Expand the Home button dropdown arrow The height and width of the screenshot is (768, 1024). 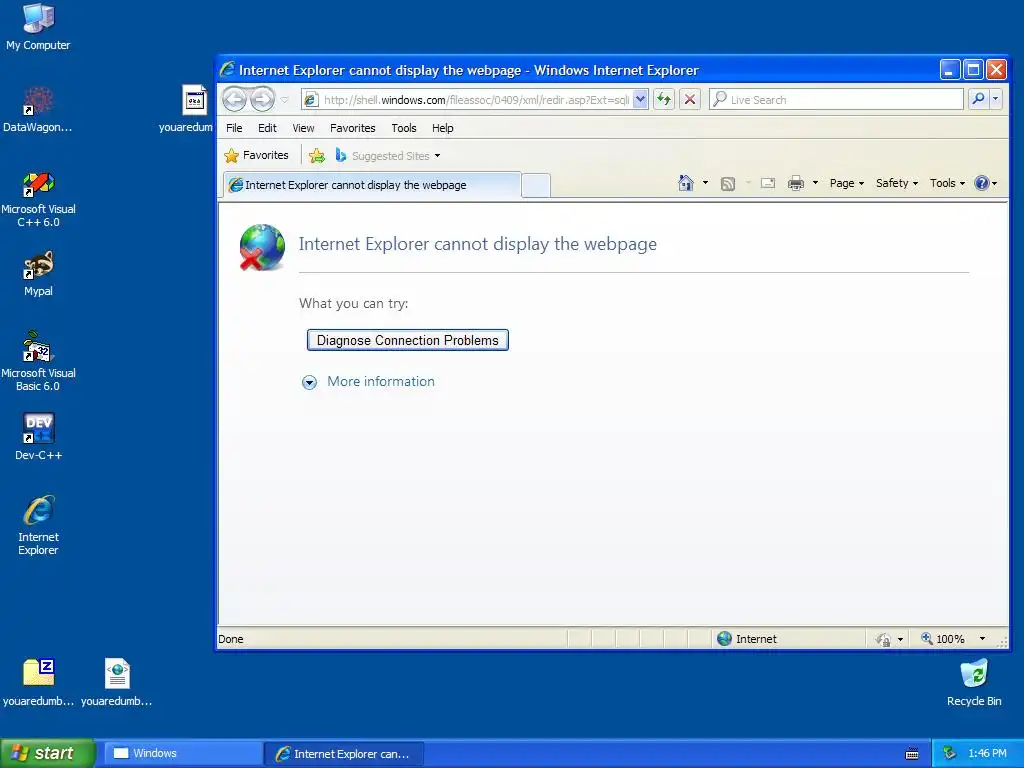coord(705,183)
